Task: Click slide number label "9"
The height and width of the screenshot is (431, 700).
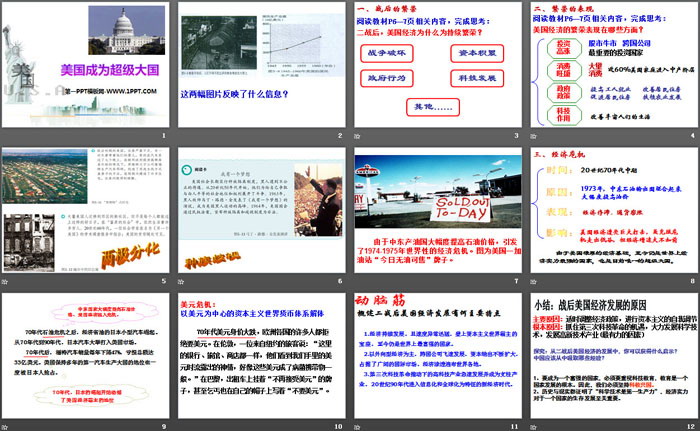Action: click(164, 427)
